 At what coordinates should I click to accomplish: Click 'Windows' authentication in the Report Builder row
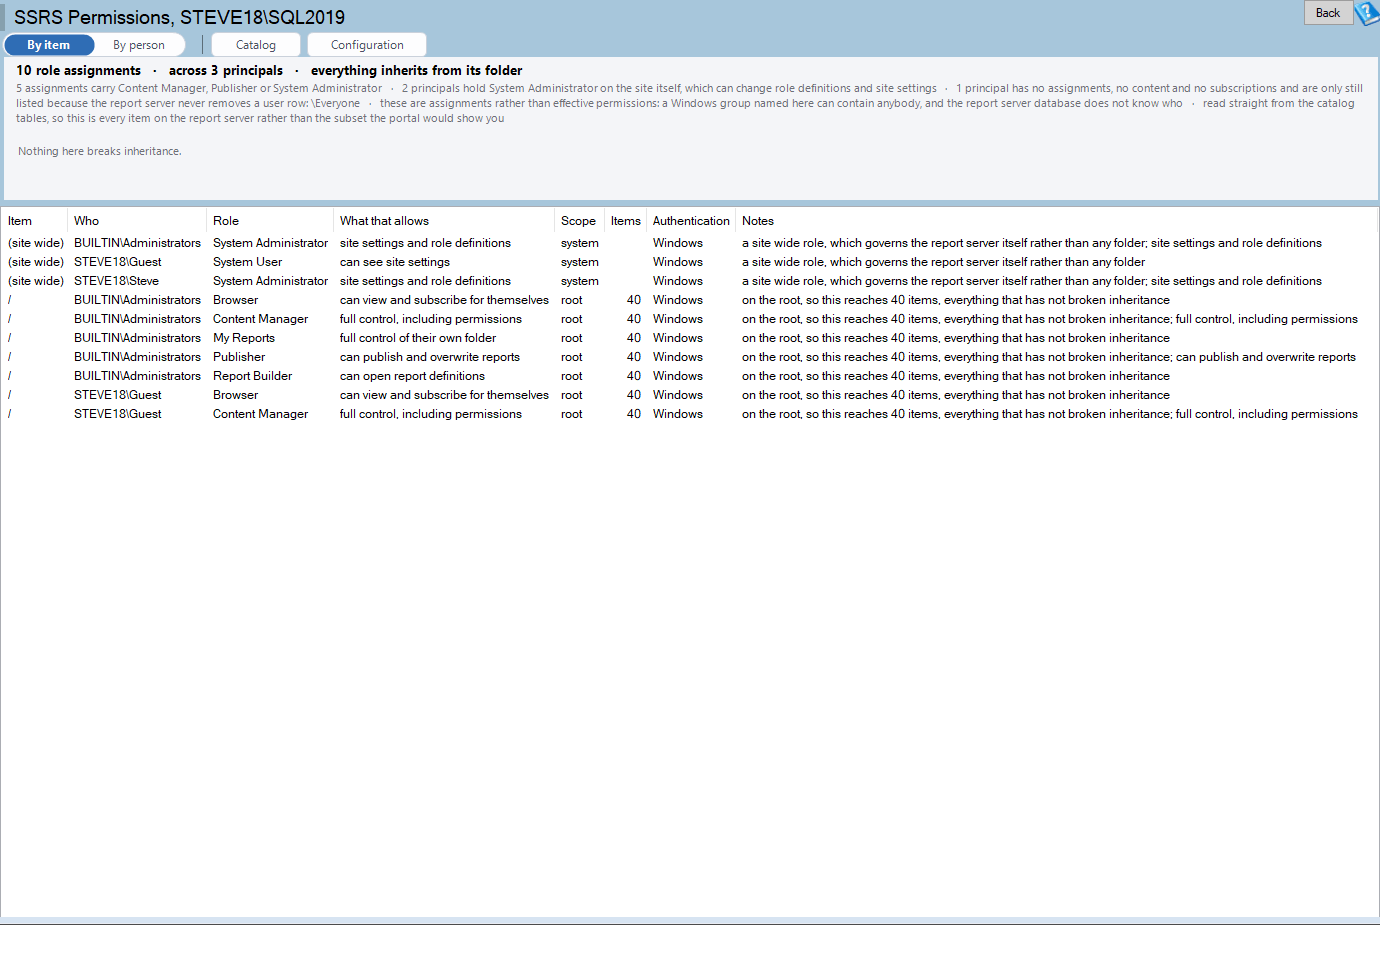[x=678, y=376]
